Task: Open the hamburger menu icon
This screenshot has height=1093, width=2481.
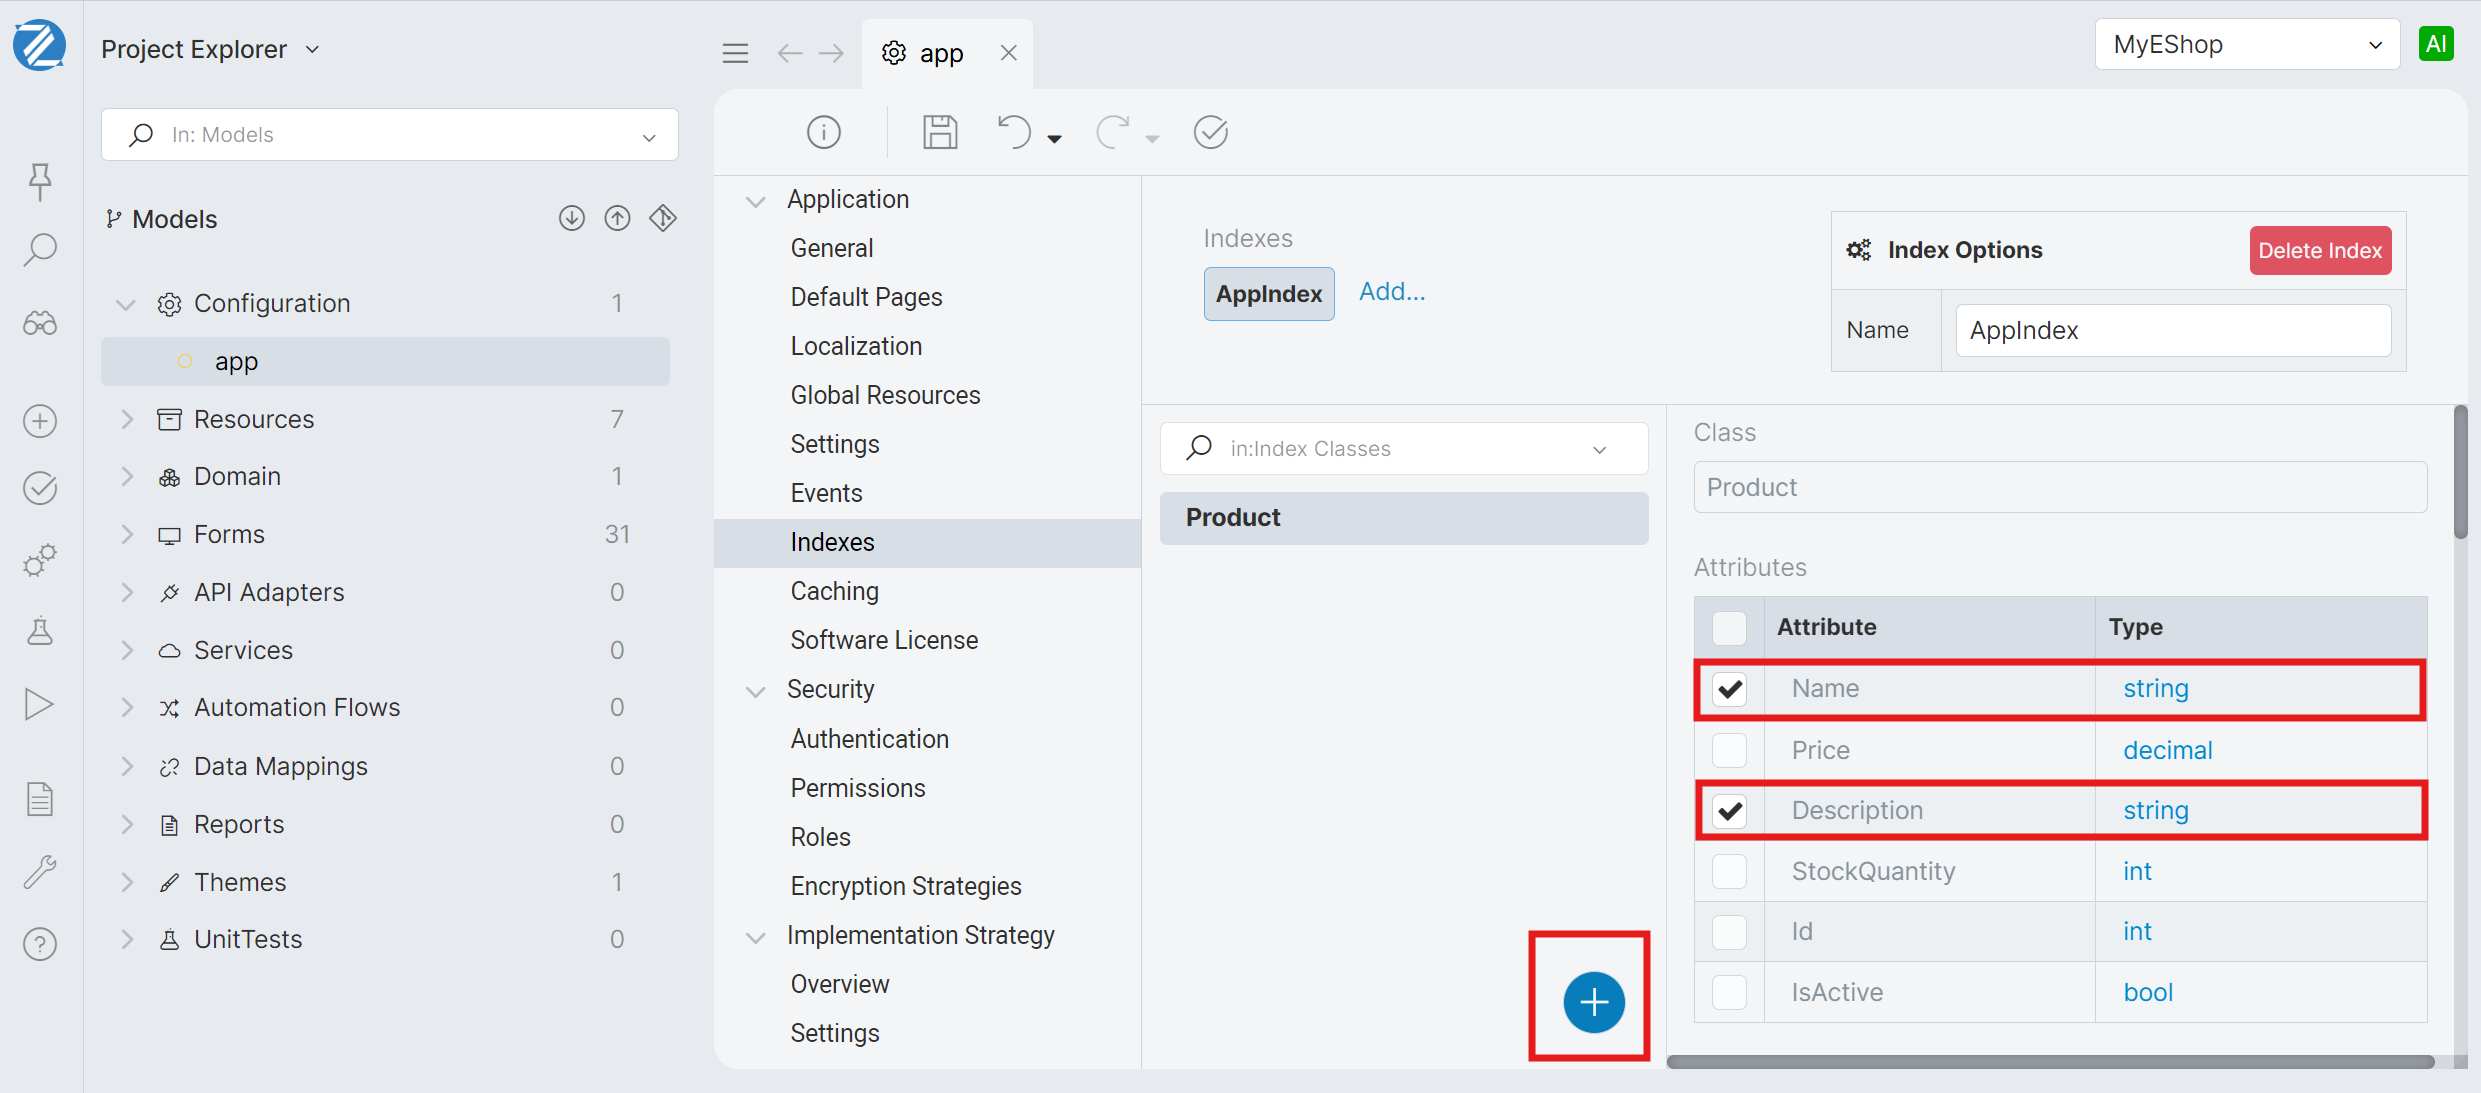Action: pos(735,53)
